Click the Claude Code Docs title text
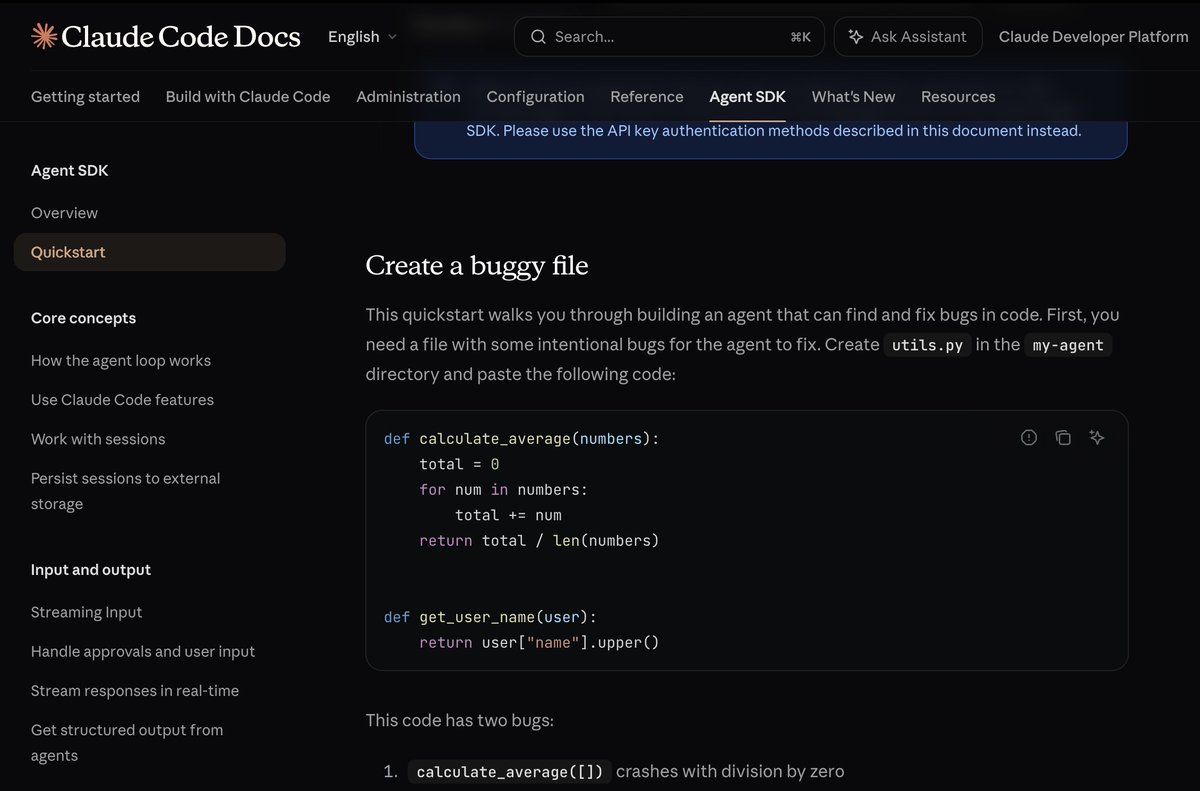Viewport: 1200px width, 791px height. coord(181,37)
